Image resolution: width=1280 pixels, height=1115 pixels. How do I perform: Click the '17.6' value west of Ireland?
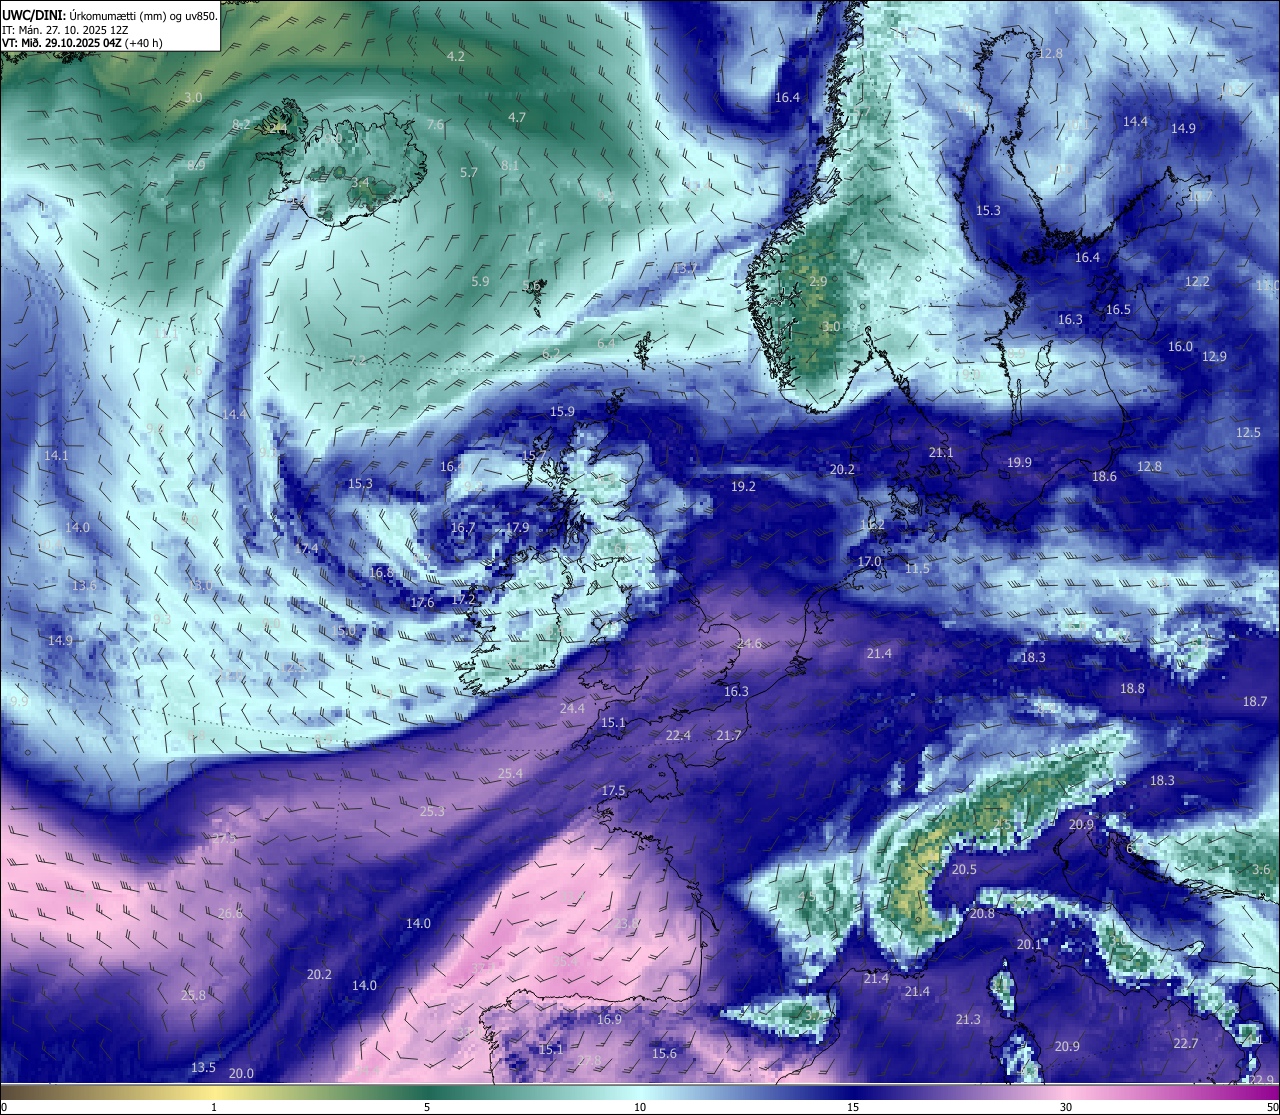pos(422,603)
